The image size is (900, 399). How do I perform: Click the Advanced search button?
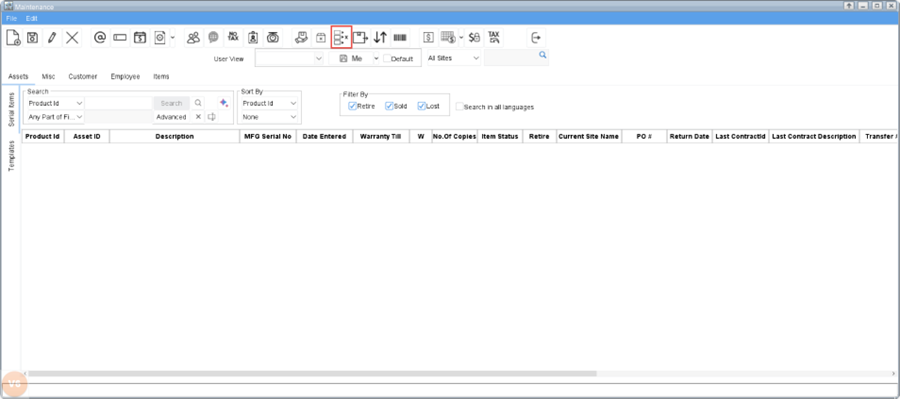pyautogui.click(x=171, y=117)
